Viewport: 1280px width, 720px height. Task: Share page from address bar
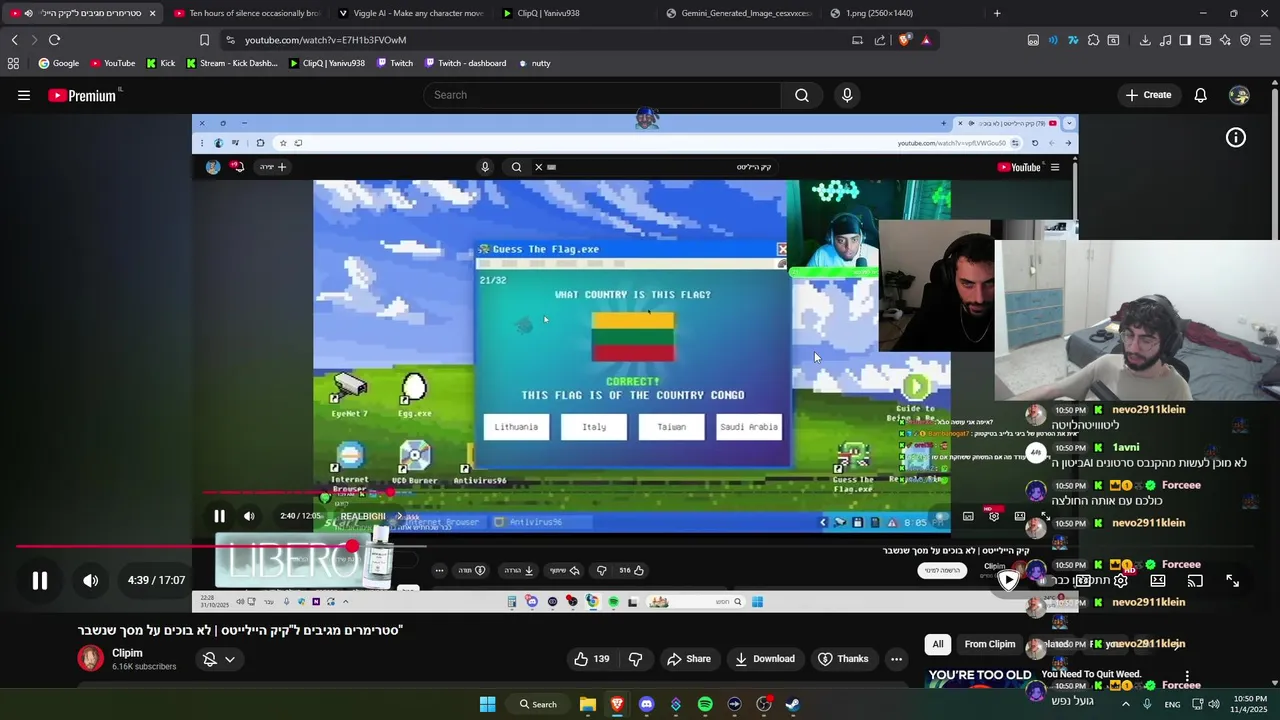(880, 40)
